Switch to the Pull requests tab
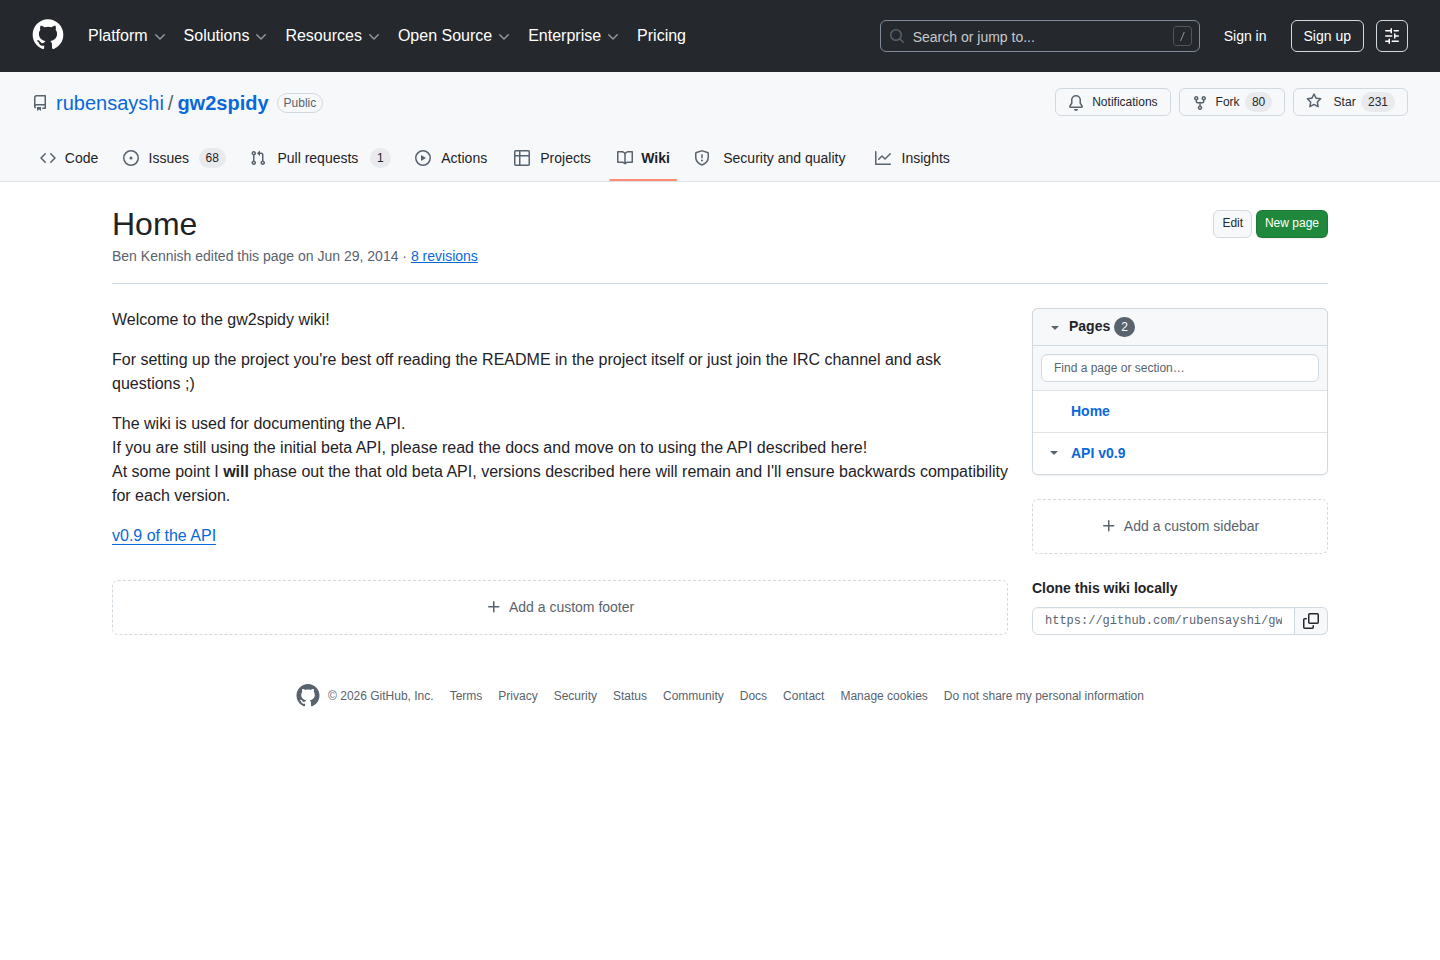Screen dimensions: 1440x960 coord(318,158)
